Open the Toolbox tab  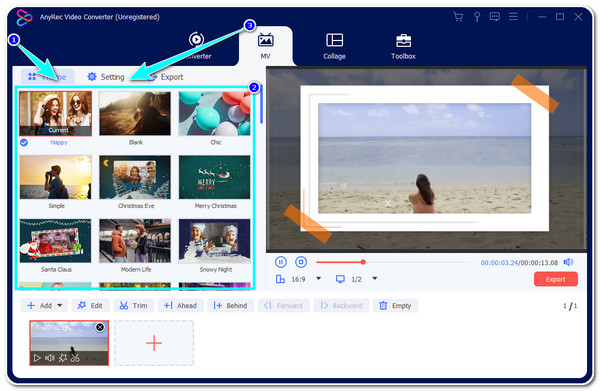pos(403,46)
